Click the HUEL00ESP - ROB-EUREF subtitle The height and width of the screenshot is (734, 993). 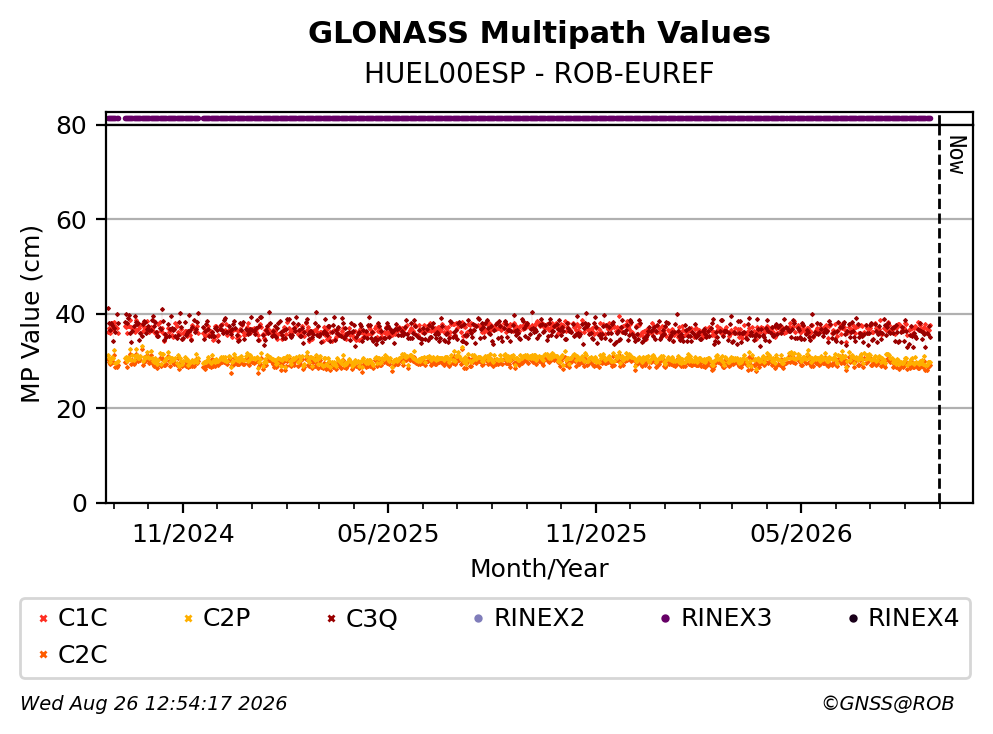[x=539, y=74]
